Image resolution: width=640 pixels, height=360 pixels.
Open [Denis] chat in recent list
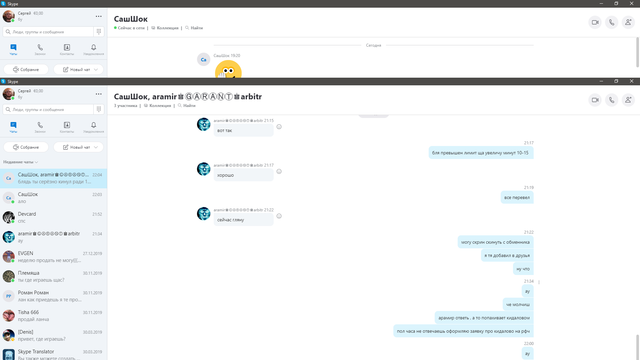[53, 335]
